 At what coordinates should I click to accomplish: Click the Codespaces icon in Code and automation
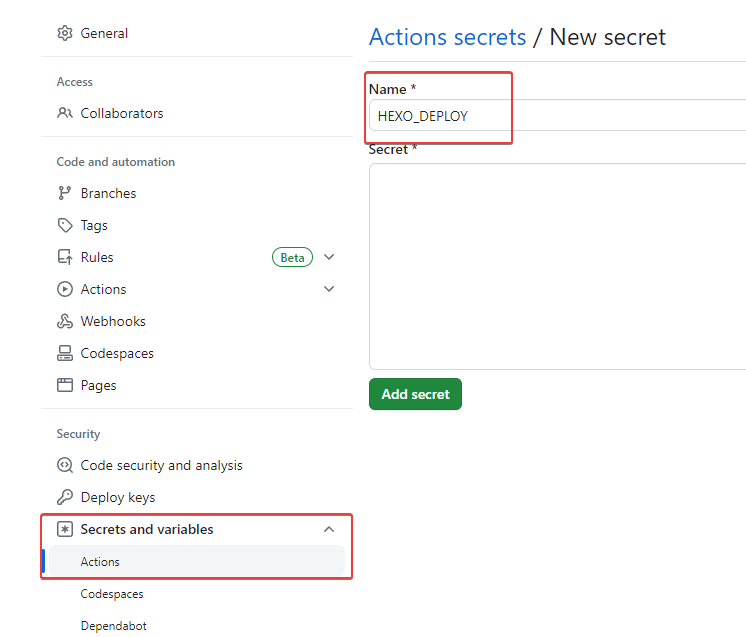click(65, 353)
